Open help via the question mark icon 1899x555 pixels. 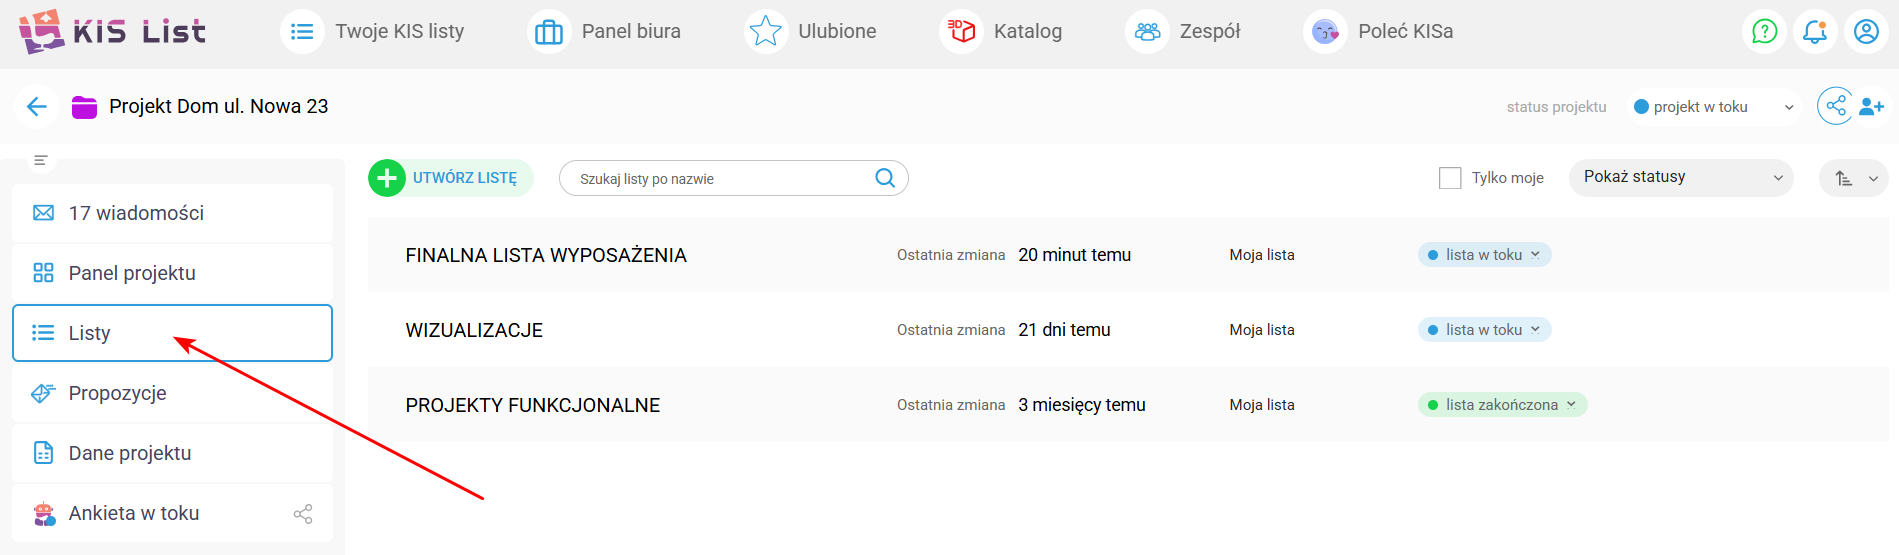tap(1765, 32)
